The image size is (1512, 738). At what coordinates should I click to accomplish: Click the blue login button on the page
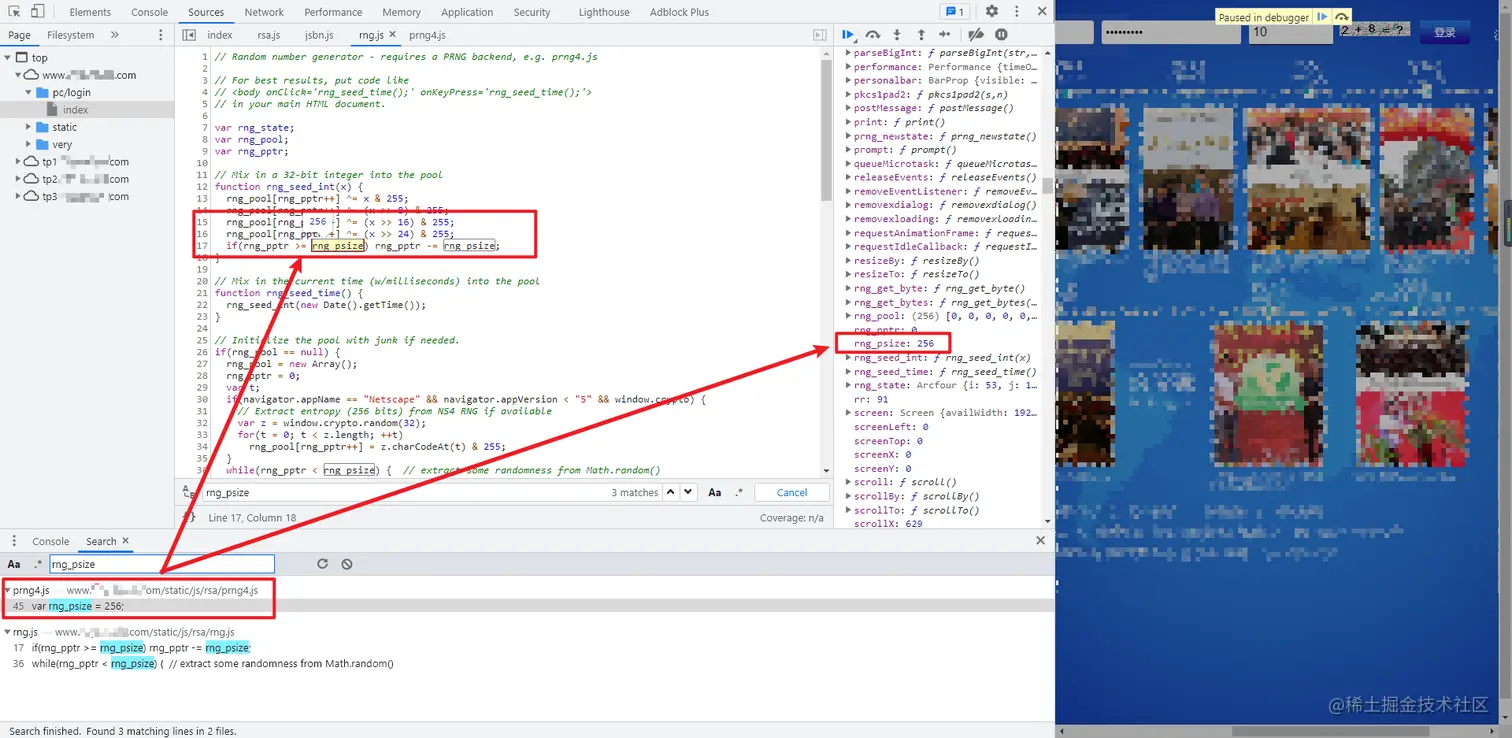click(1445, 32)
